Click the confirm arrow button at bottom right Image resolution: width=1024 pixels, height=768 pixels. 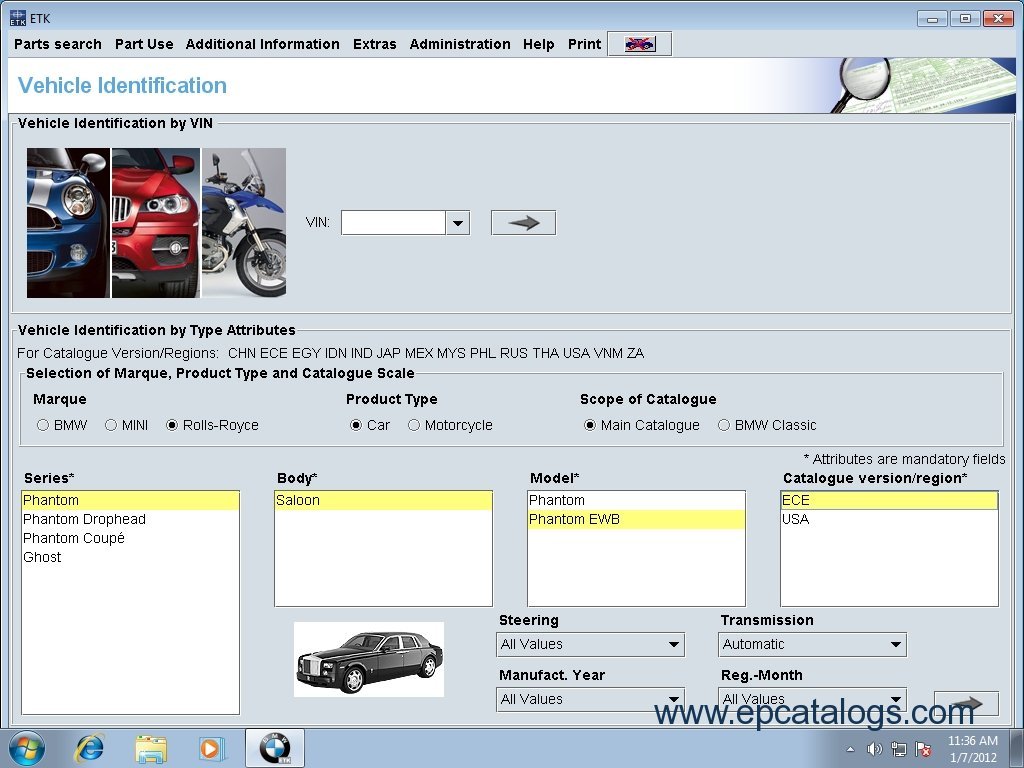(x=966, y=703)
